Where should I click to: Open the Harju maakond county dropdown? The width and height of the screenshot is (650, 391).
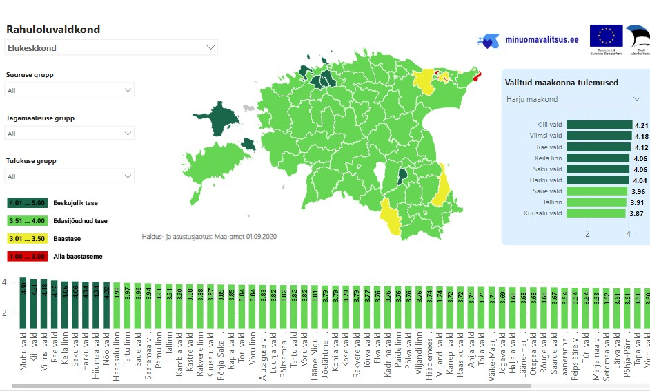[573, 99]
